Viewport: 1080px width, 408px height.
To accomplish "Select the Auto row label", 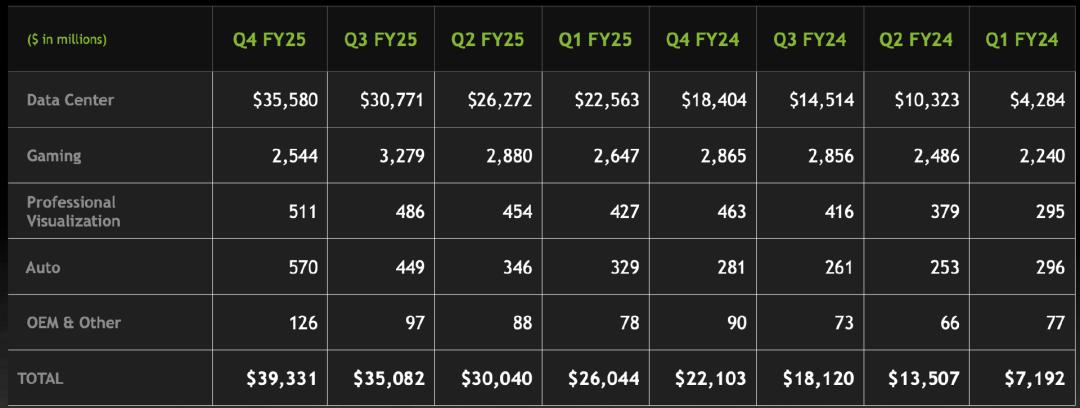I will point(44,267).
